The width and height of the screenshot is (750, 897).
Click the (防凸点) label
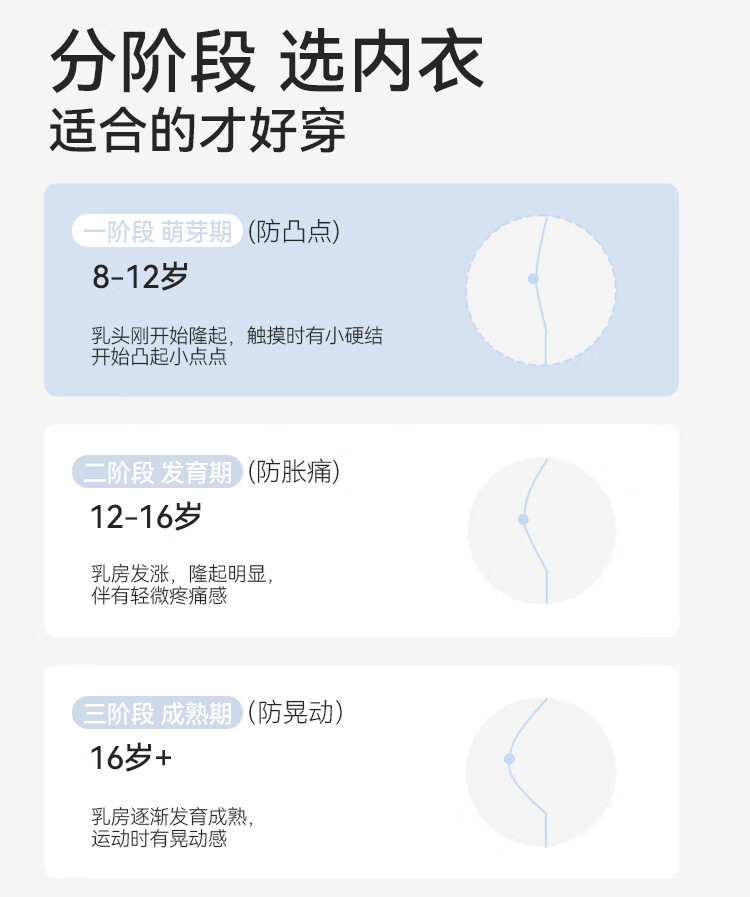(293, 232)
